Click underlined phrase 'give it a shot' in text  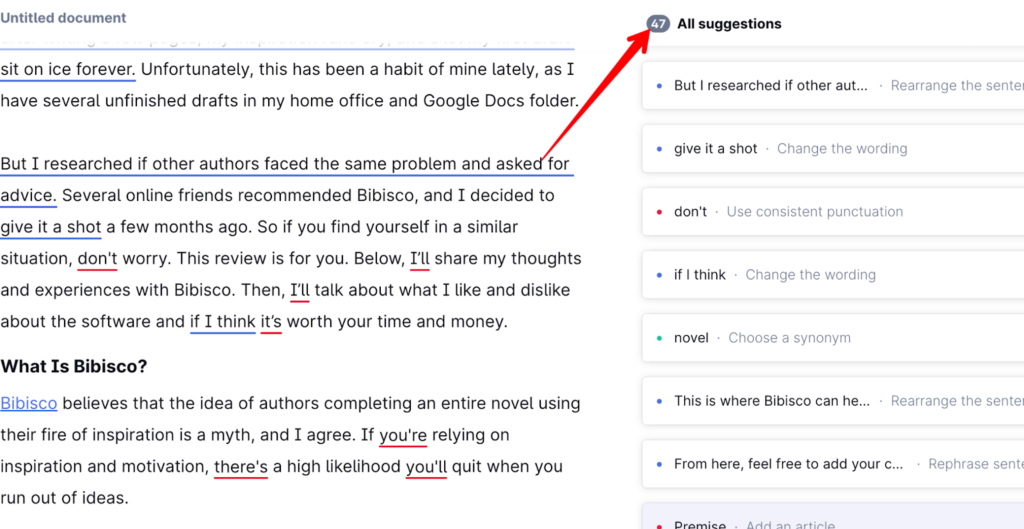(x=51, y=227)
